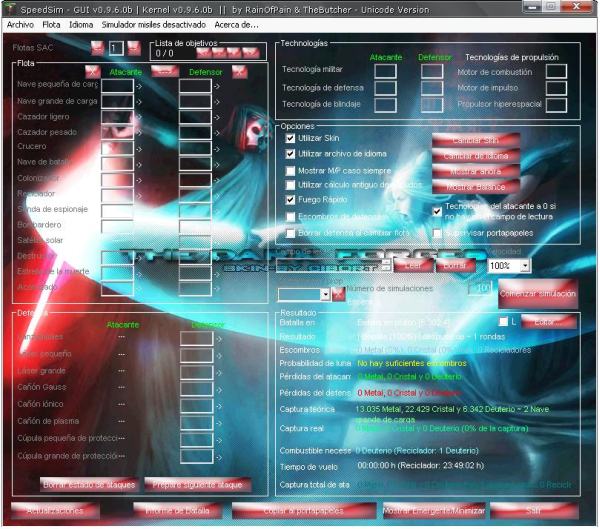
Task: Click the defender arrow for Crucero
Action: [x=217, y=149]
